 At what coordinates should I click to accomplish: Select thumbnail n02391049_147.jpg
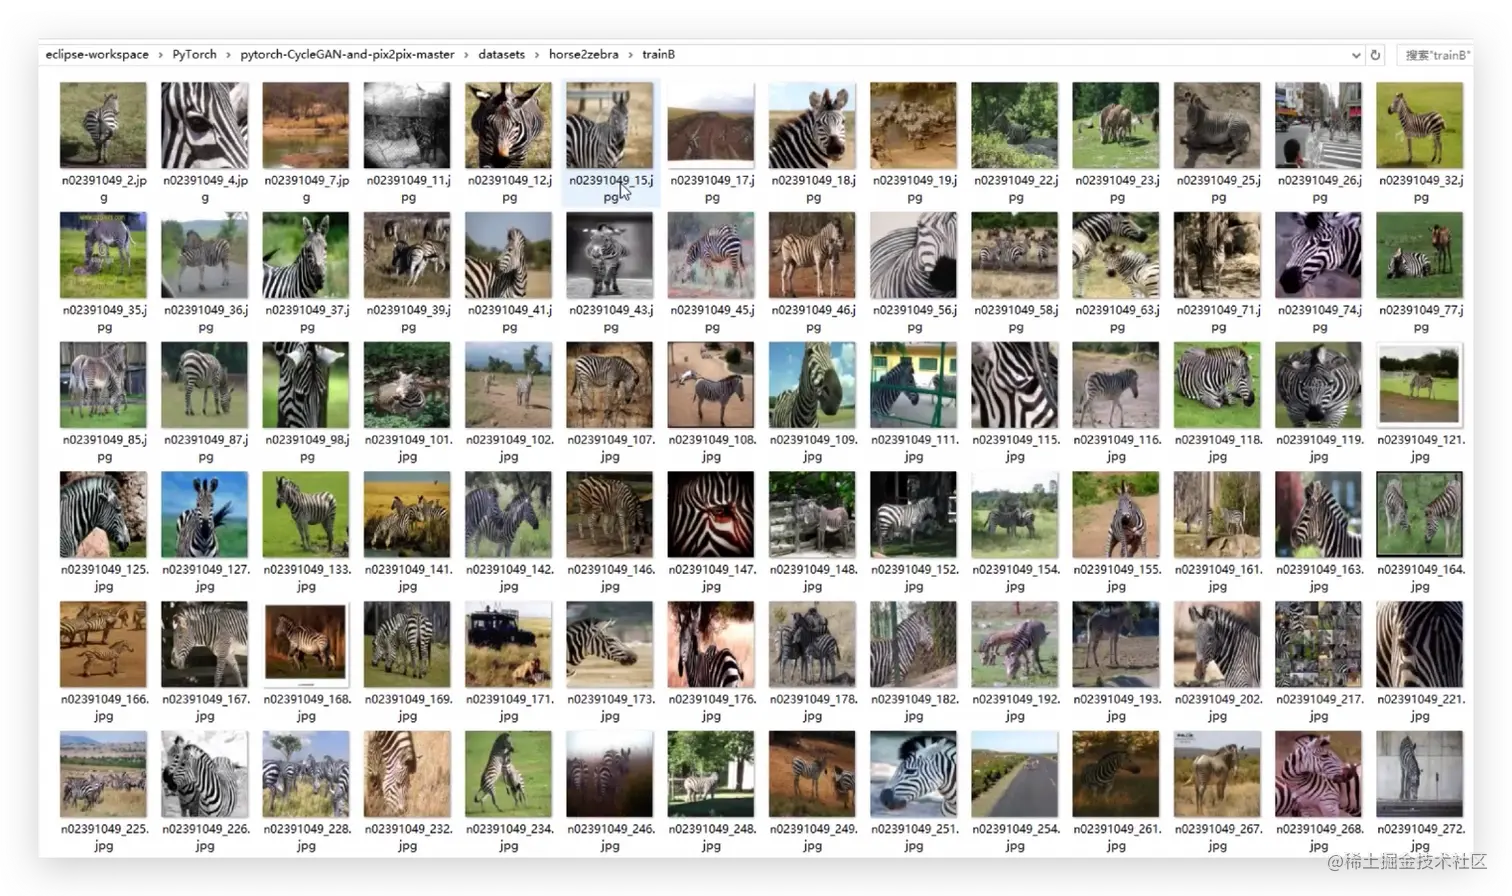tap(711, 514)
